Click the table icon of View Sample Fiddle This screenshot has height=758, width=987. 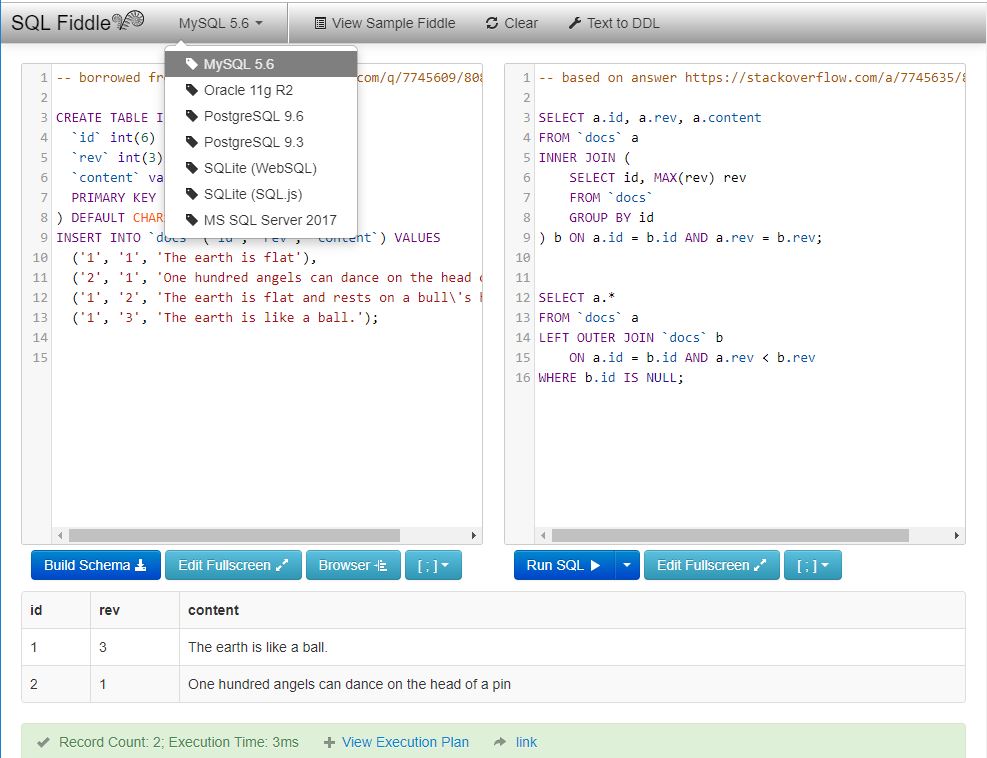pos(320,23)
